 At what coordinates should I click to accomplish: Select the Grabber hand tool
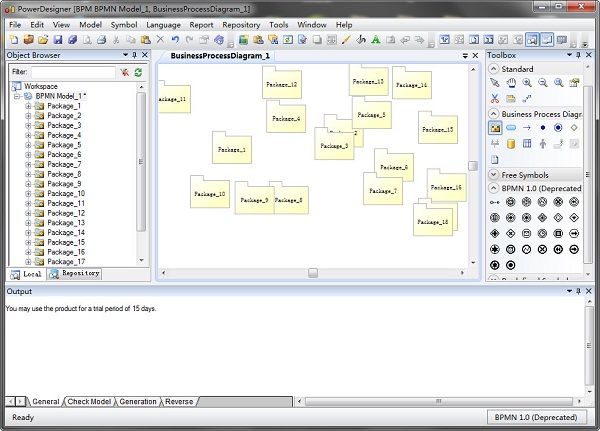pos(511,83)
